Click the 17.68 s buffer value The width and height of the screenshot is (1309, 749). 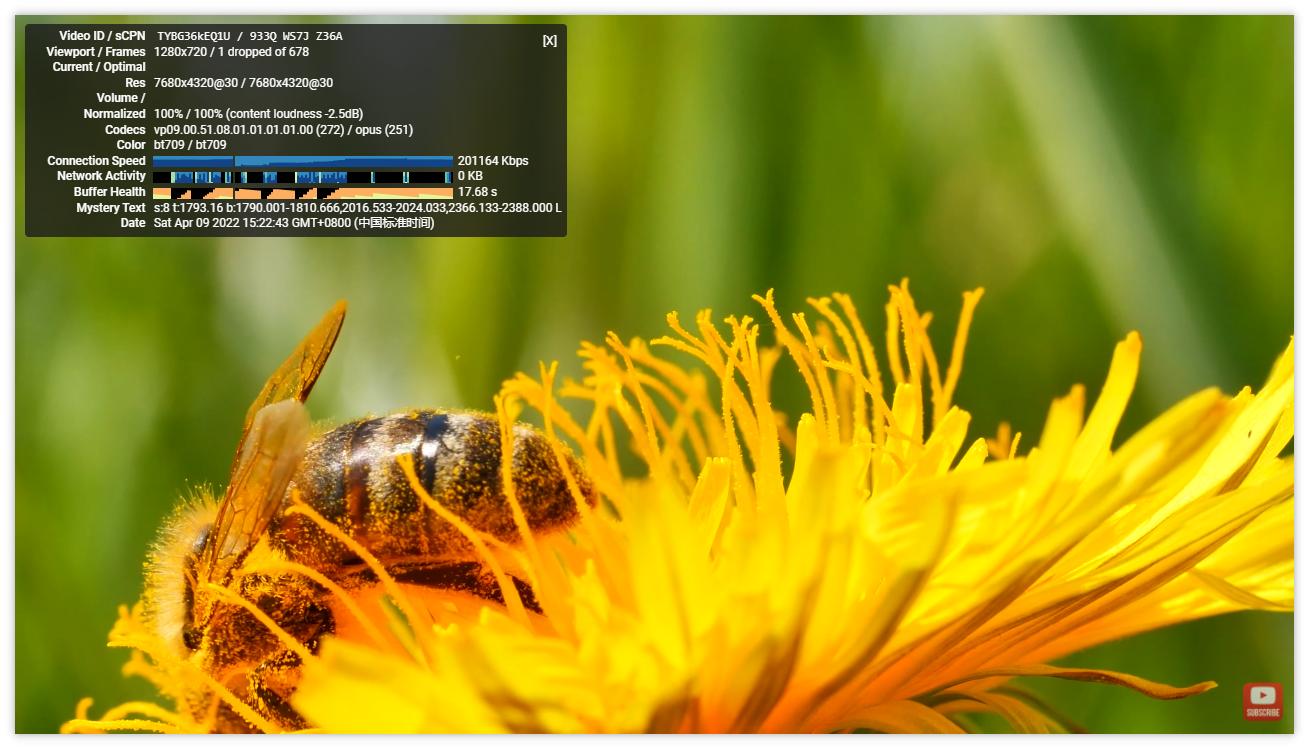pyautogui.click(x=477, y=192)
